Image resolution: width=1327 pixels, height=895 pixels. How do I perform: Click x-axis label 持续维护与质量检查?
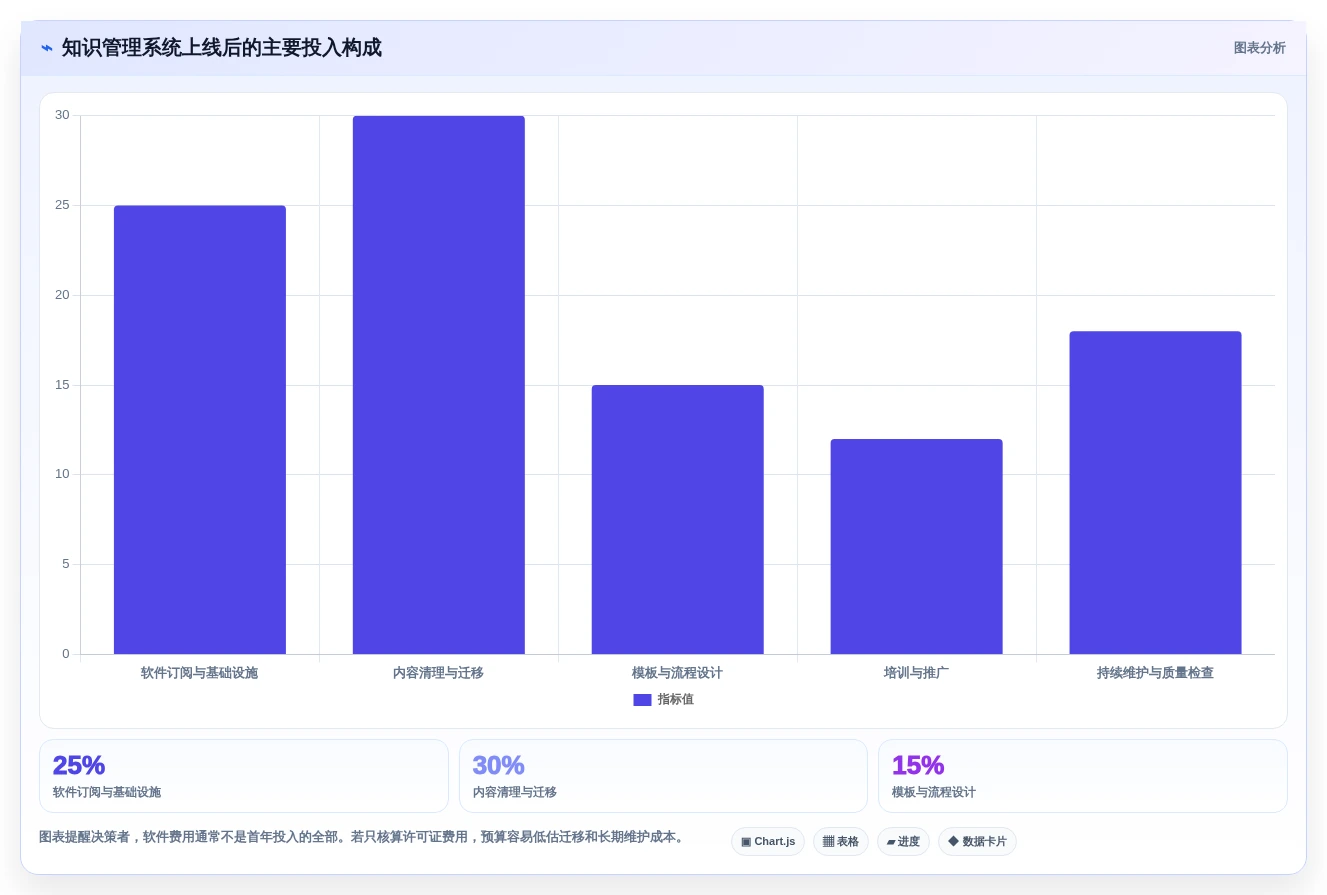(x=1156, y=673)
